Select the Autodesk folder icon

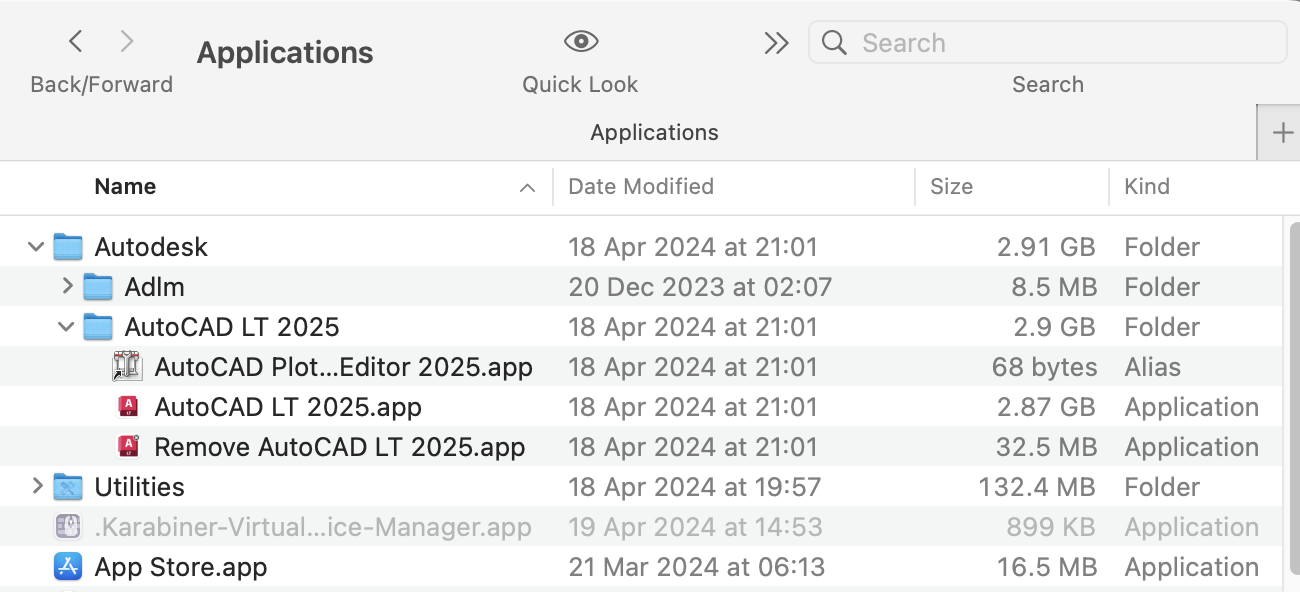point(68,247)
